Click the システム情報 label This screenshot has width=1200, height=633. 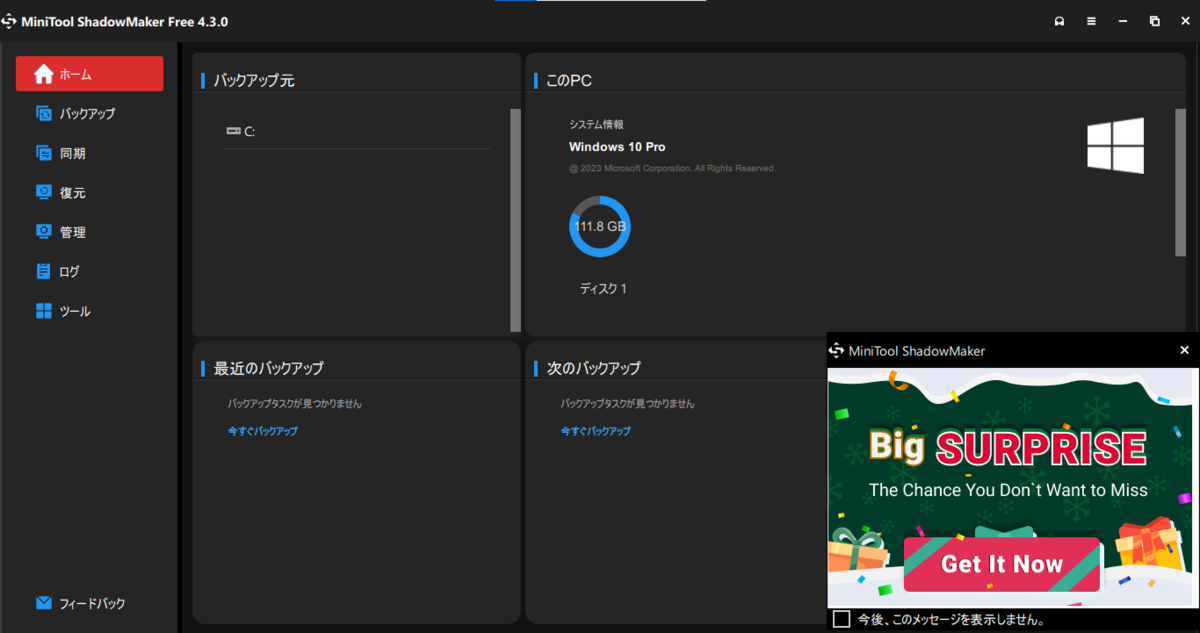(x=596, y=125)
